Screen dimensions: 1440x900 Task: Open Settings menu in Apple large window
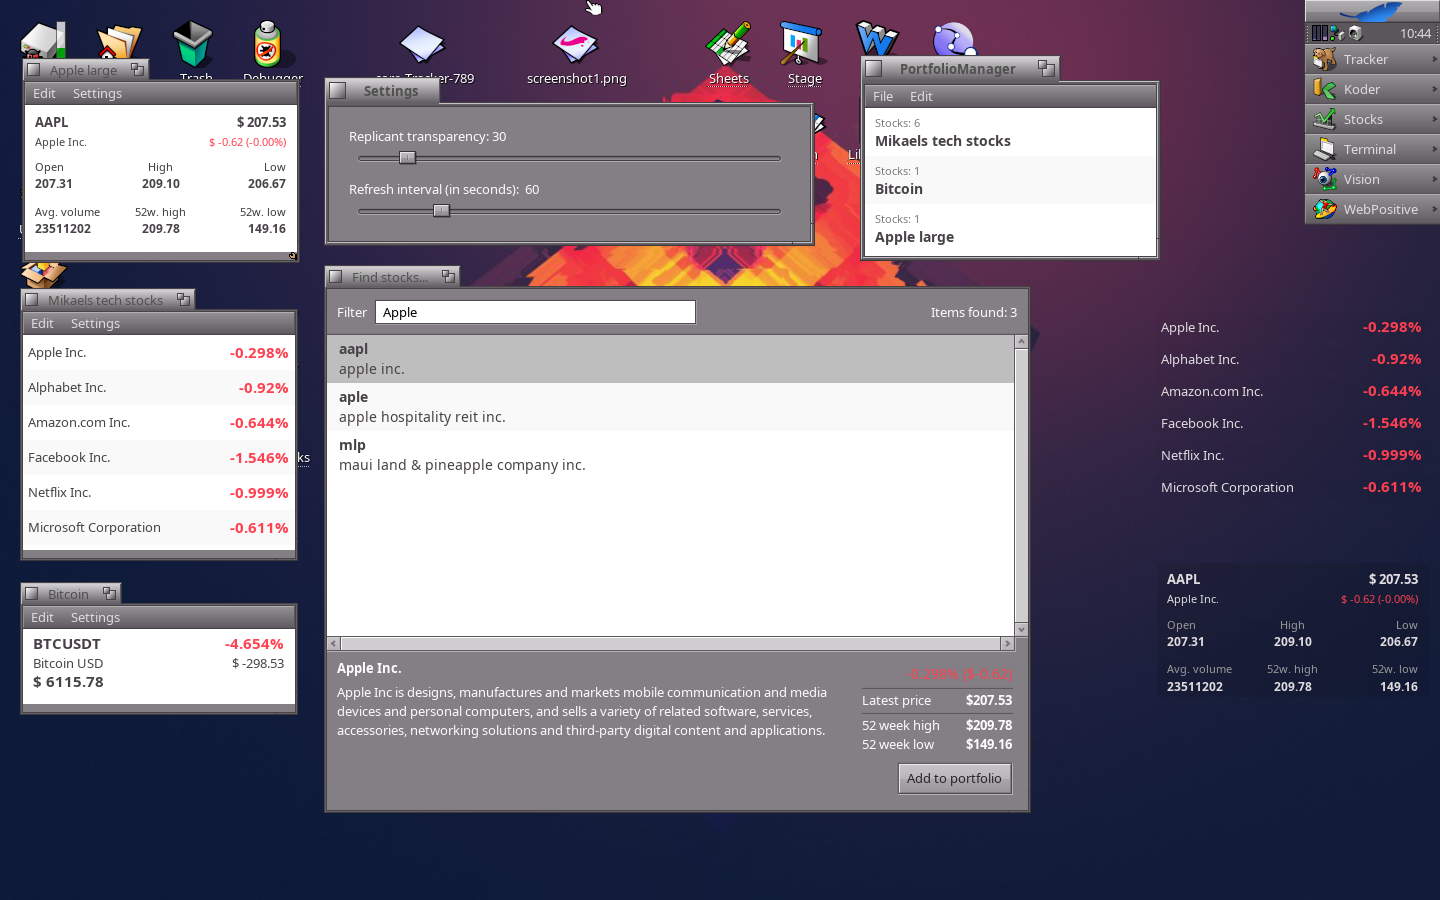pyautogui.click(x=97, y=93)
